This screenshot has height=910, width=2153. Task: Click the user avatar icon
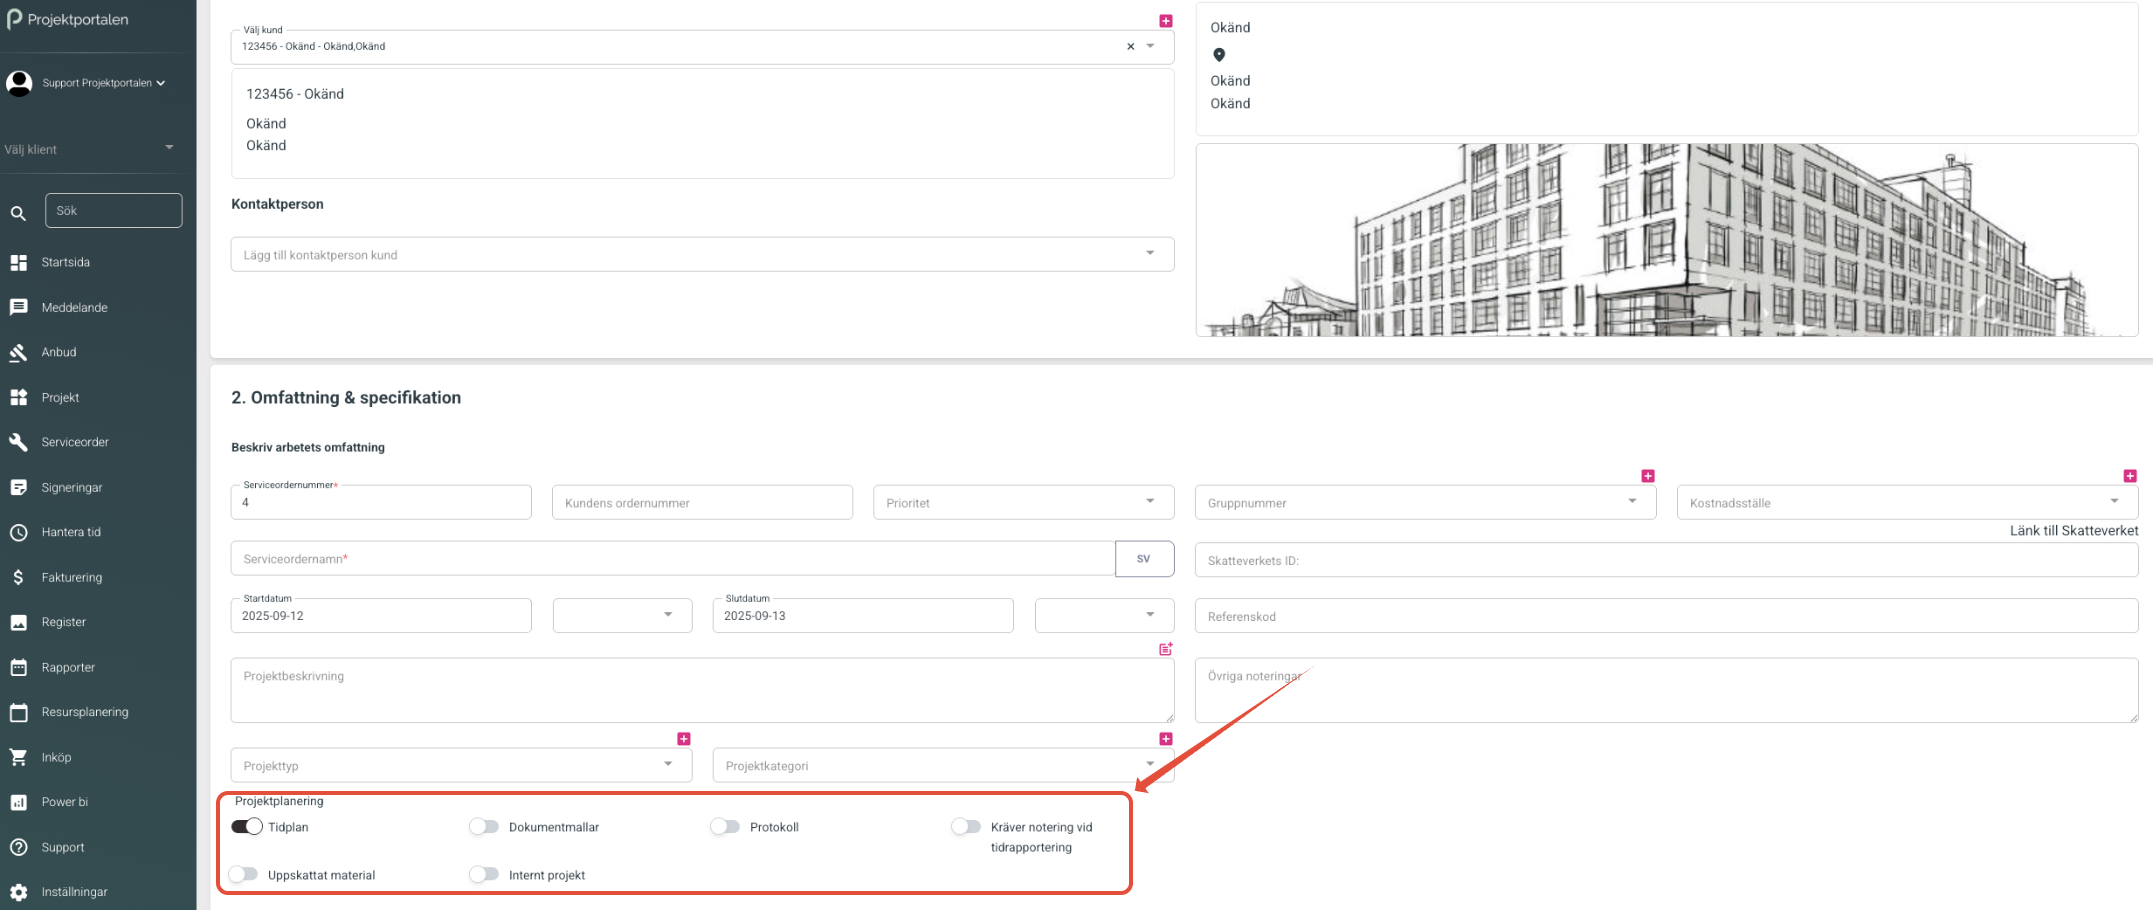(x=19, y=83)
